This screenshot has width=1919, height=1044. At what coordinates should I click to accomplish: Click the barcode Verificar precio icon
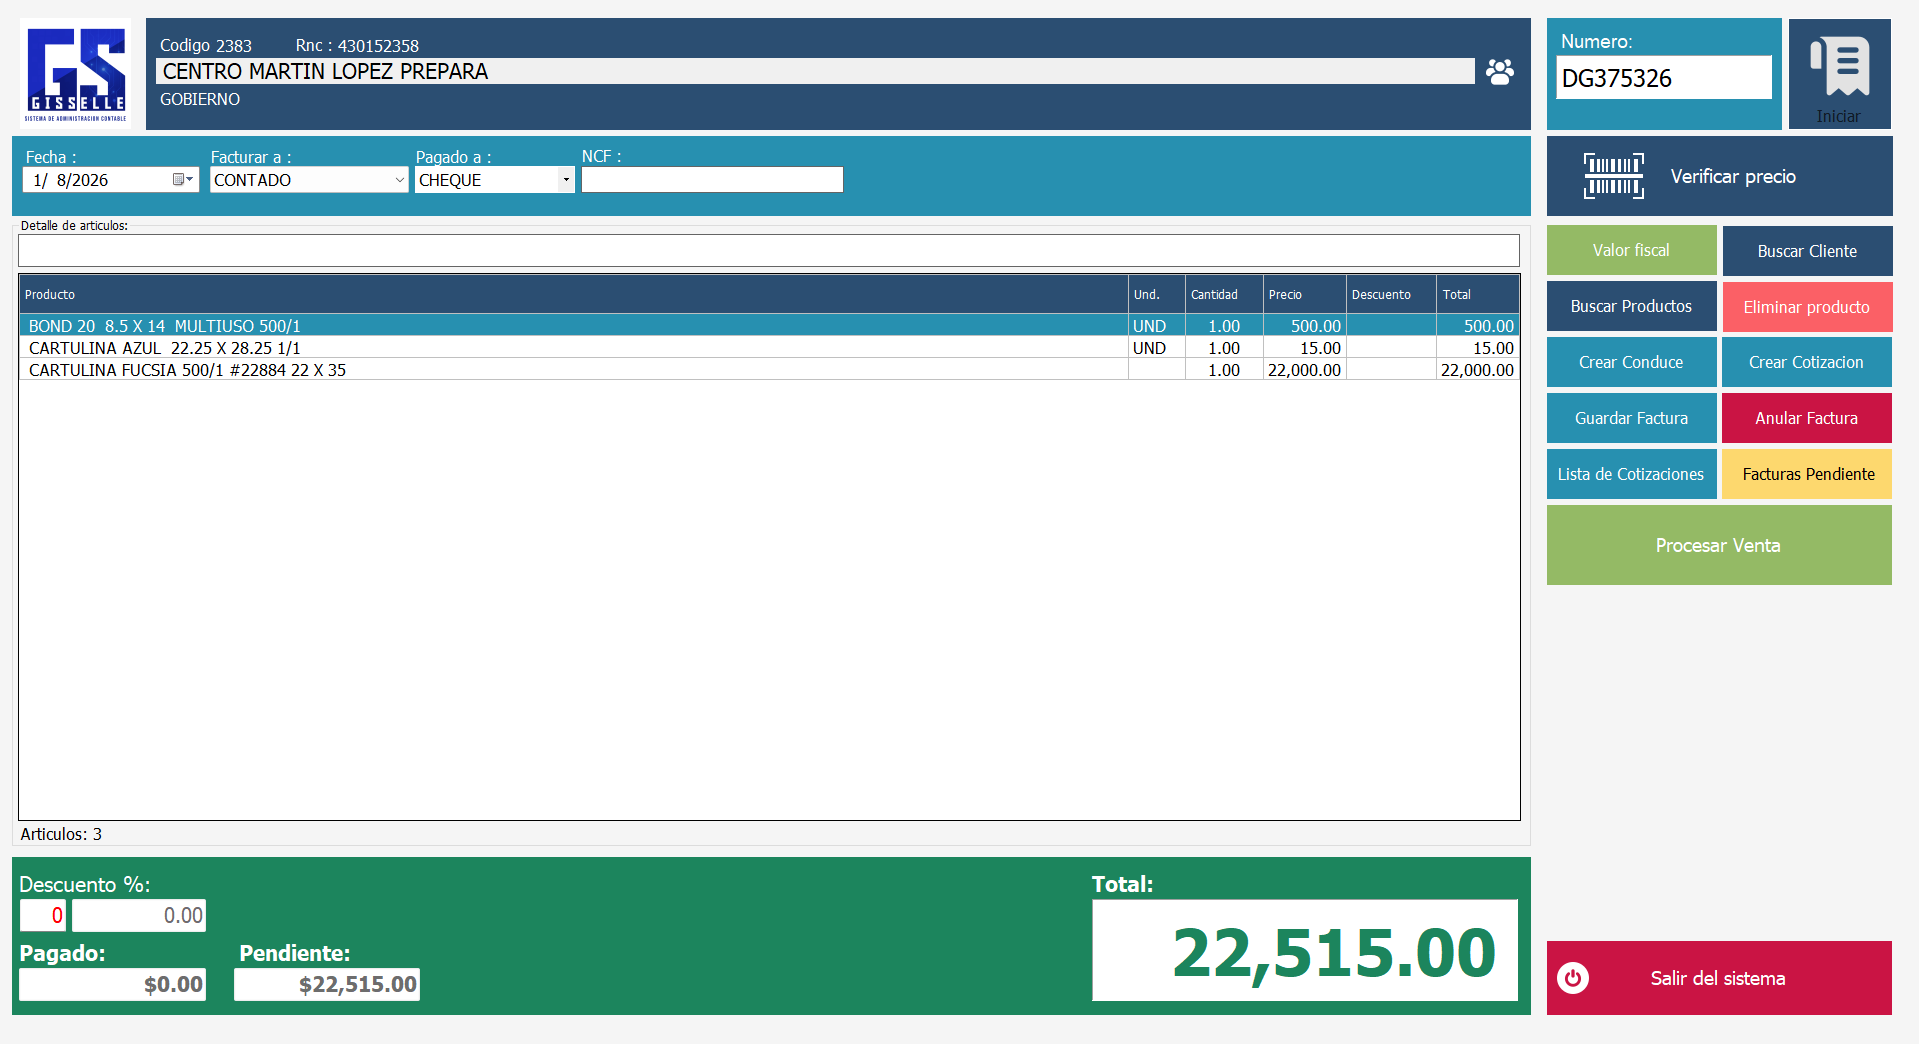1613,177
